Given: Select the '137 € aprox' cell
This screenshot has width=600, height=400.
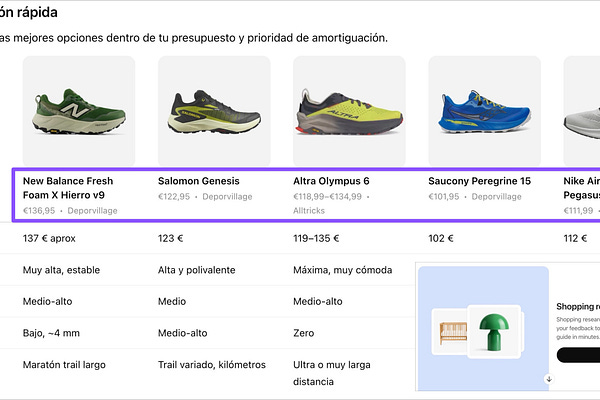Looking at the screenshot, I should (49, 238).
